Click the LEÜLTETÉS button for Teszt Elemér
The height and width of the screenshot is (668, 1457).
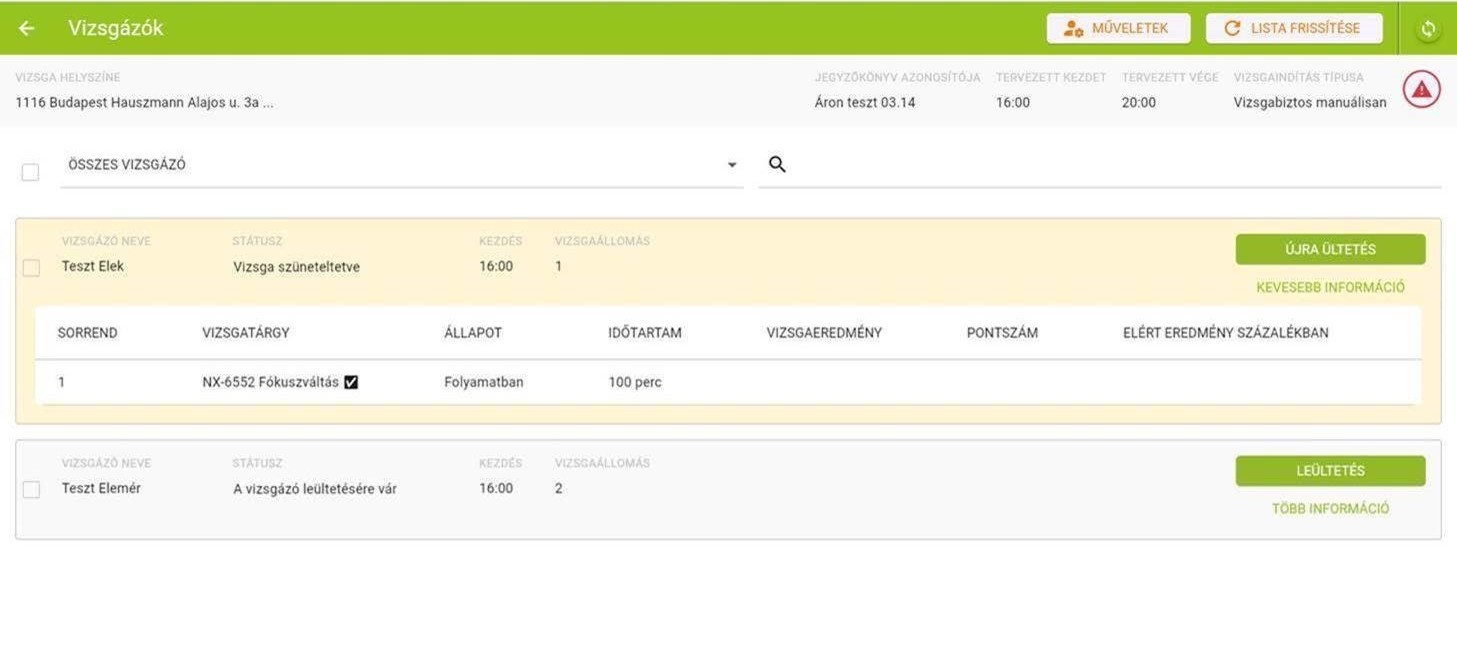pos(1330,471)
